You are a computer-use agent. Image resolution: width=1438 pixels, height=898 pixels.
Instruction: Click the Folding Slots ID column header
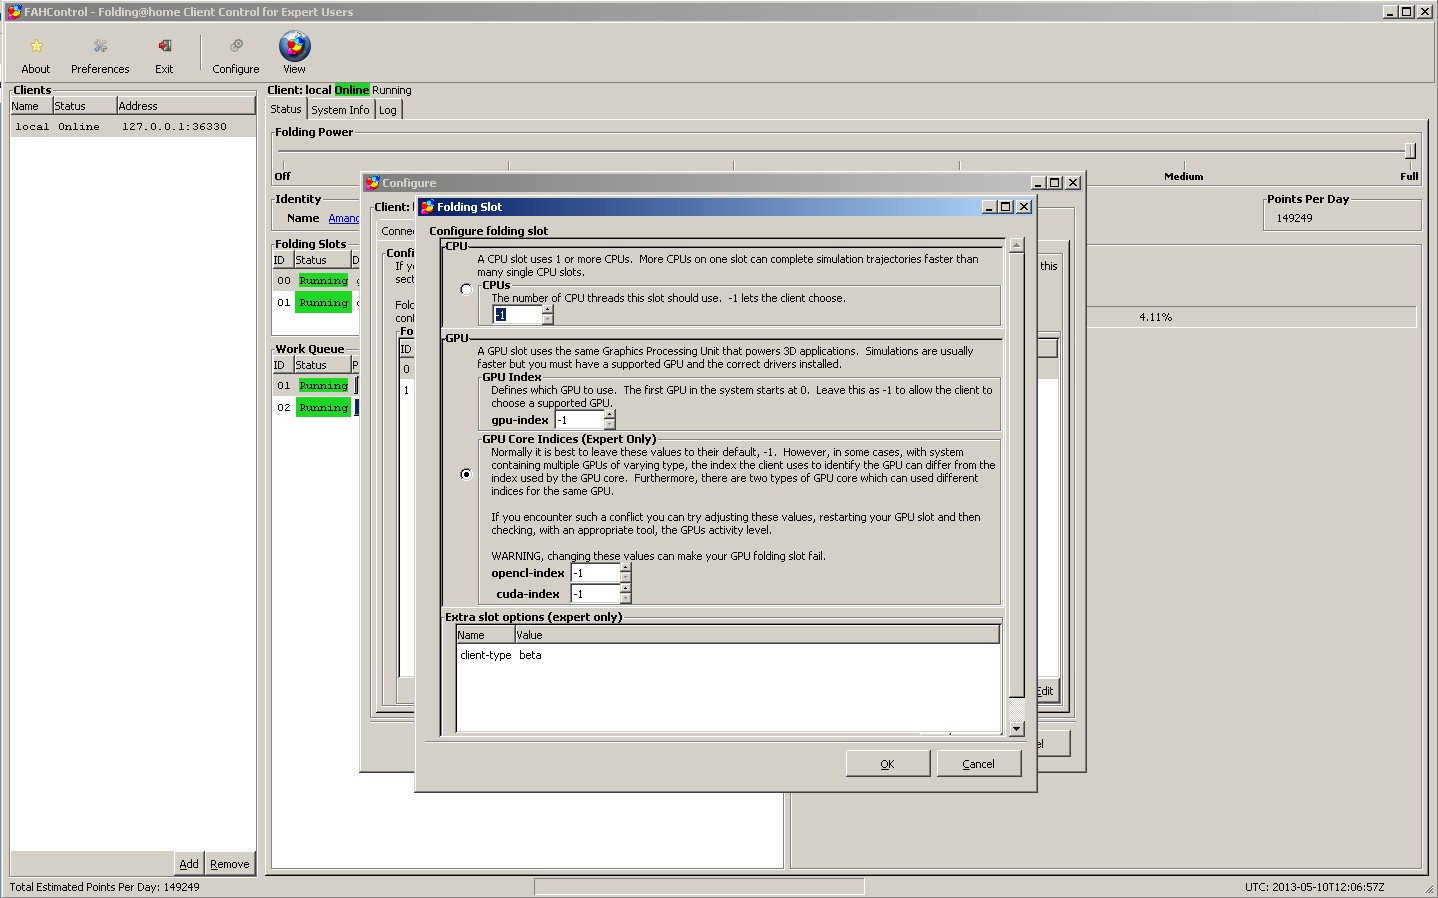(x=282, y=260)
